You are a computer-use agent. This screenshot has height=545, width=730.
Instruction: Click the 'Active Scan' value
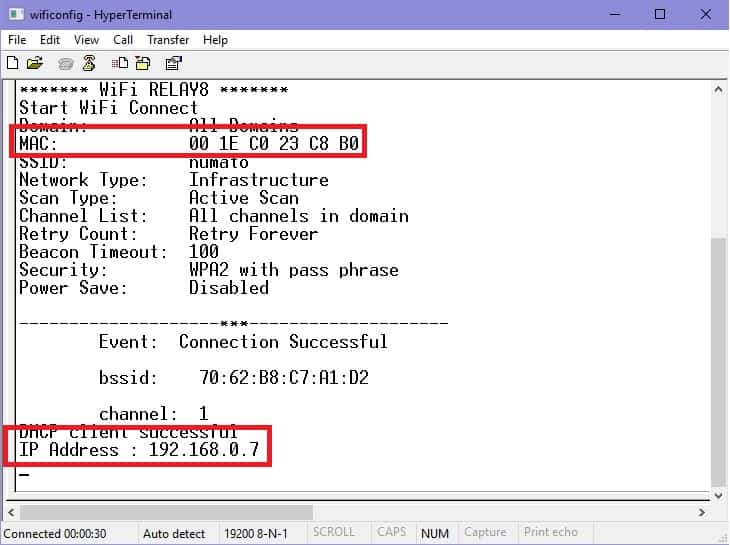click(244, 198)
